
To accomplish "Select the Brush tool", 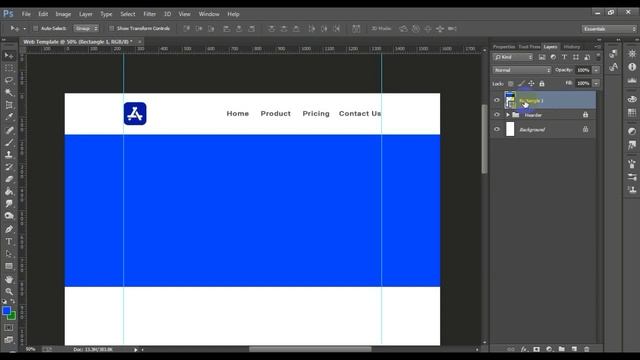I will point(9,142).
